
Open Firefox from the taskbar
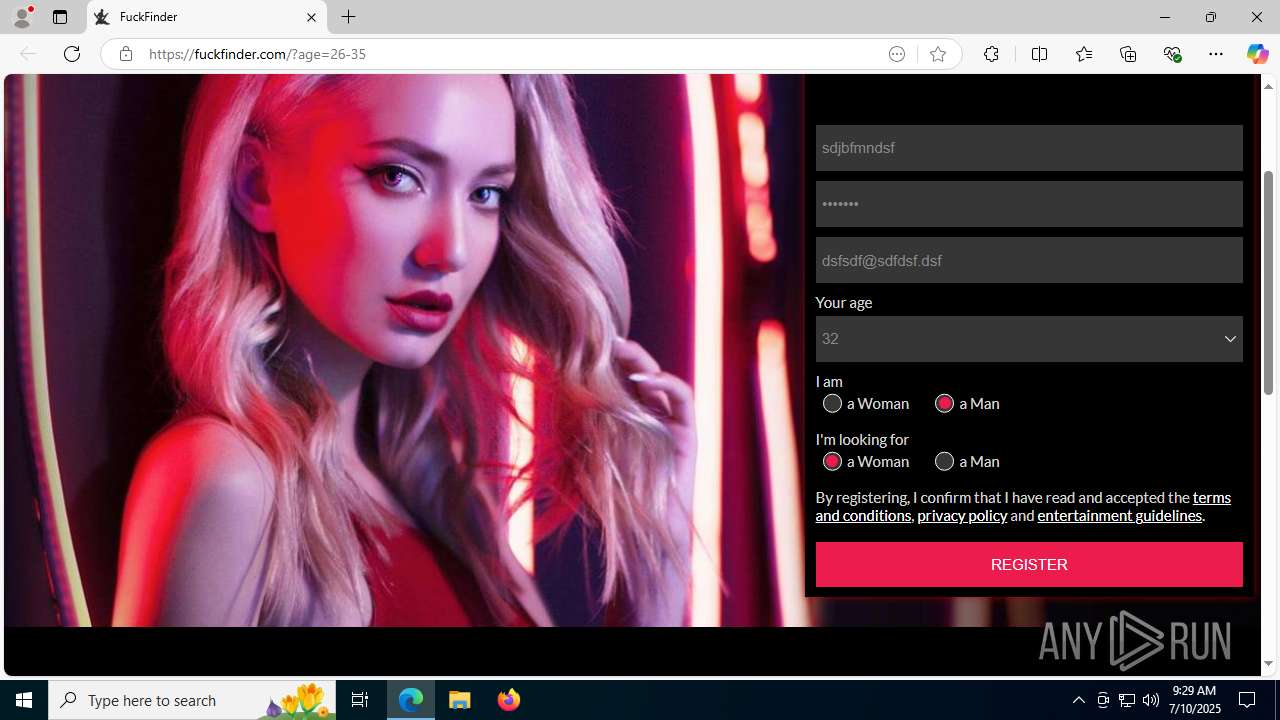(508, 700)
